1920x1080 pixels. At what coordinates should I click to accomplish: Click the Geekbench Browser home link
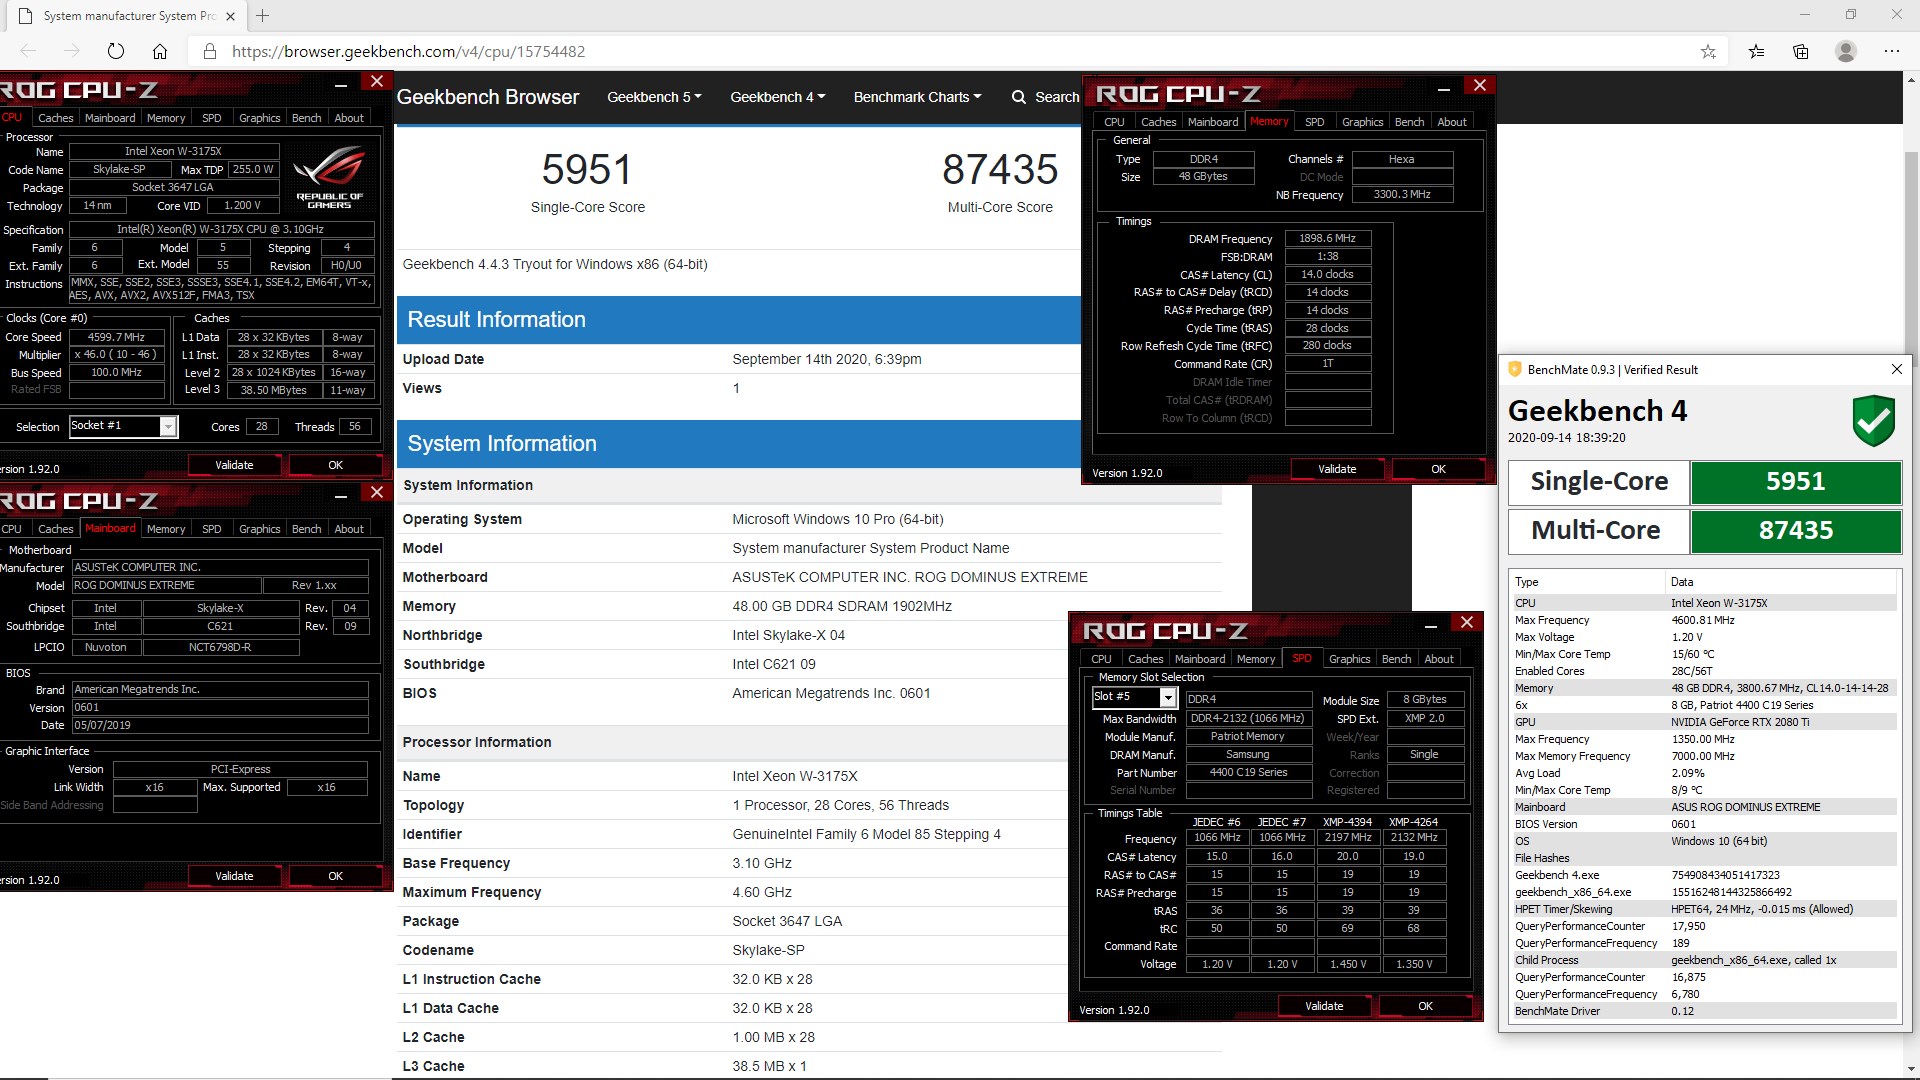pyautogui.click(x=488, y=97)
